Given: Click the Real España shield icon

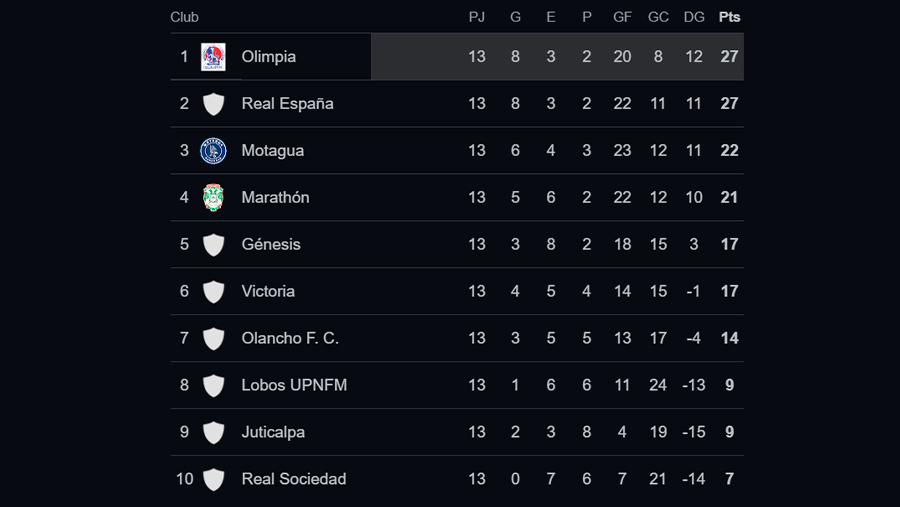Looking at the screenshot, I should [214, 104].
